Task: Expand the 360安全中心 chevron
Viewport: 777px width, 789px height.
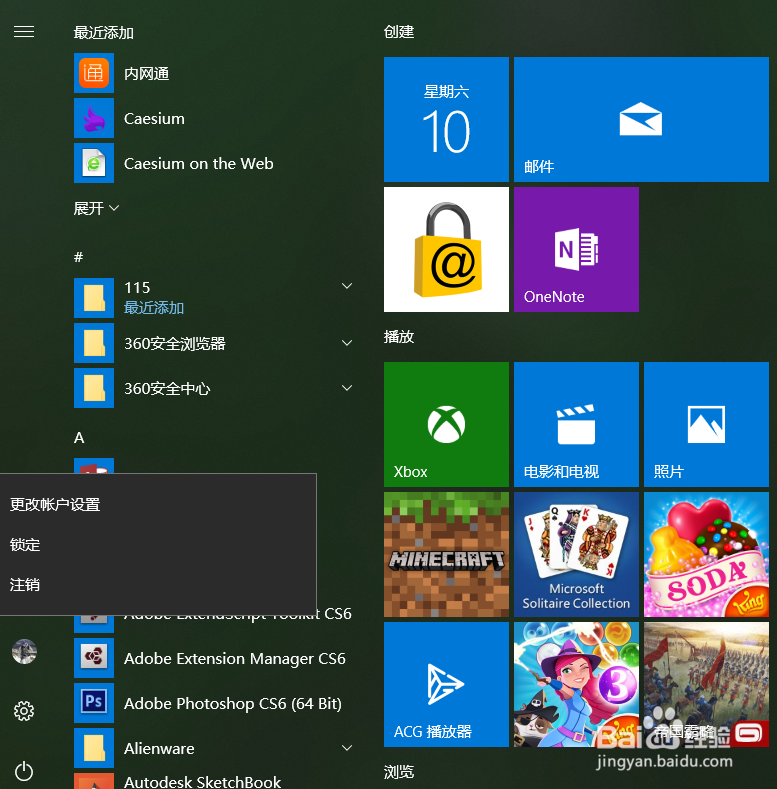Action: click(347, 388)
